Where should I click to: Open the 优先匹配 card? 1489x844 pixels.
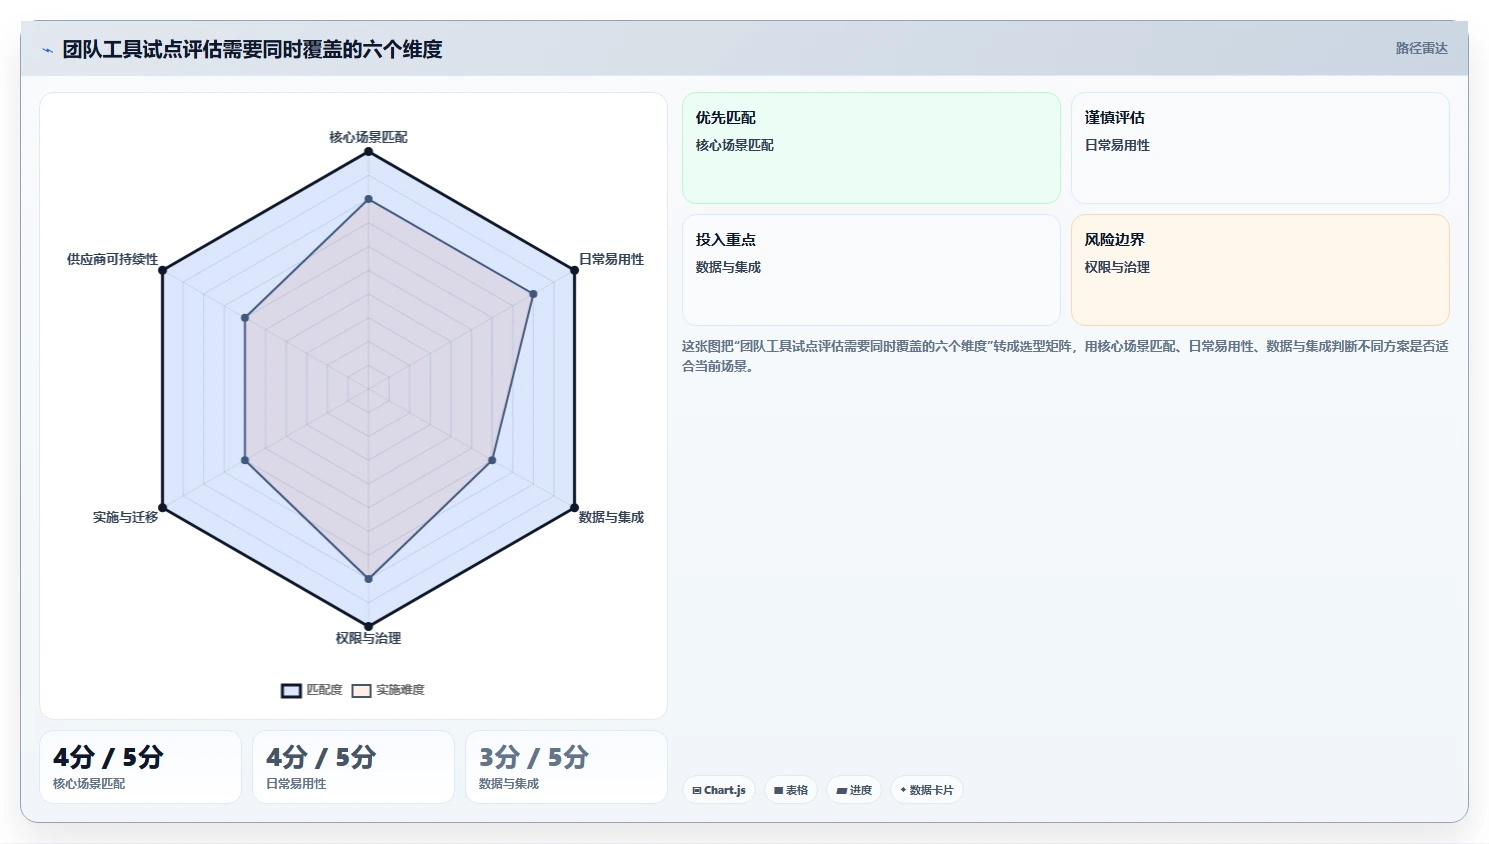click(871, 148)
